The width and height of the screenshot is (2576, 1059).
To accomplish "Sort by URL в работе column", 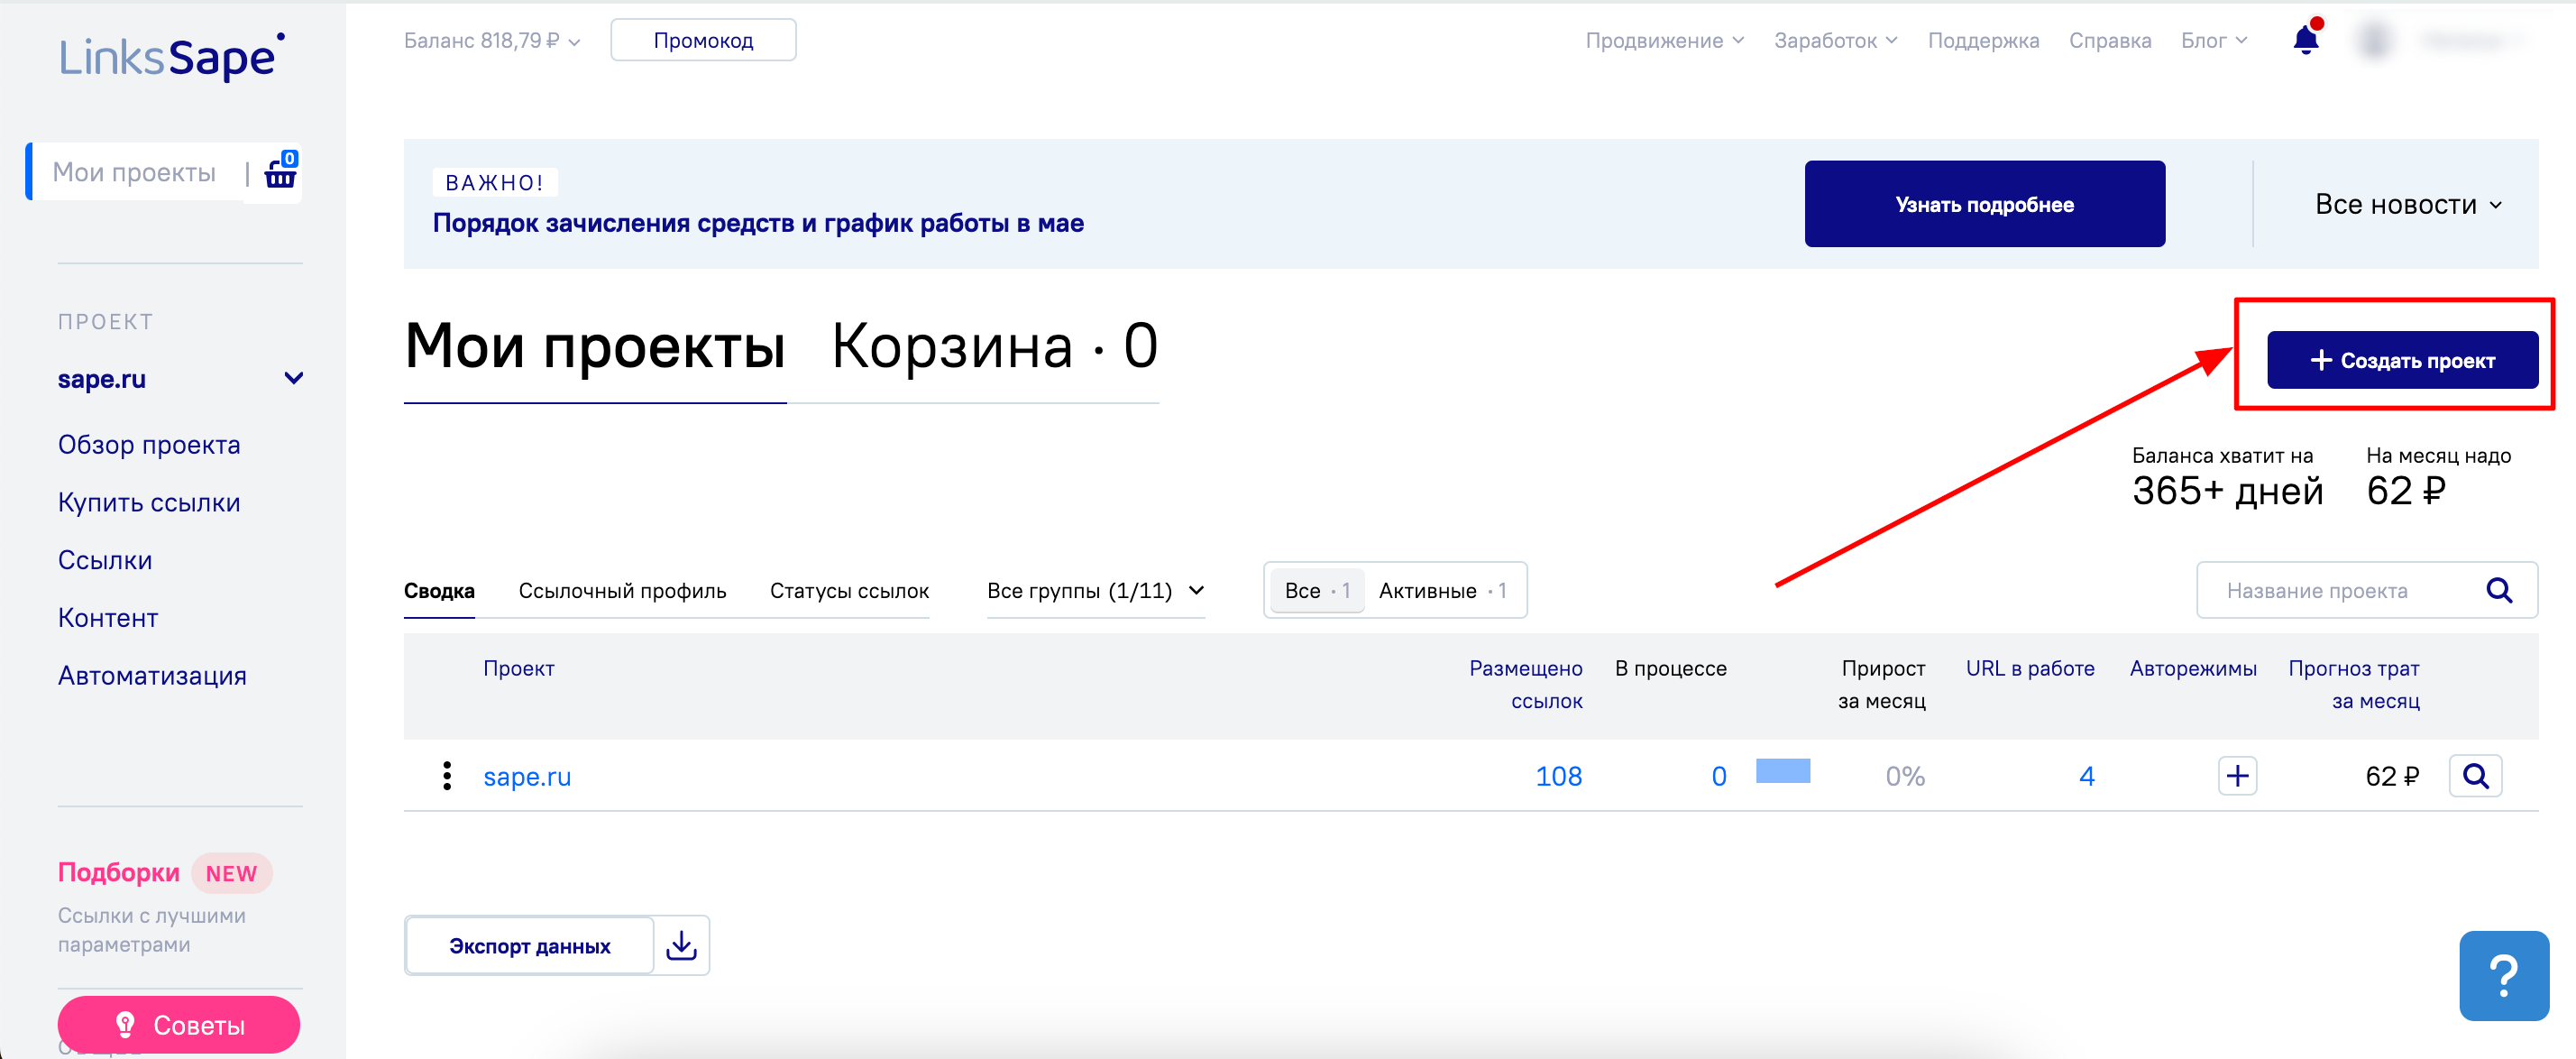I will (2029, 668).
